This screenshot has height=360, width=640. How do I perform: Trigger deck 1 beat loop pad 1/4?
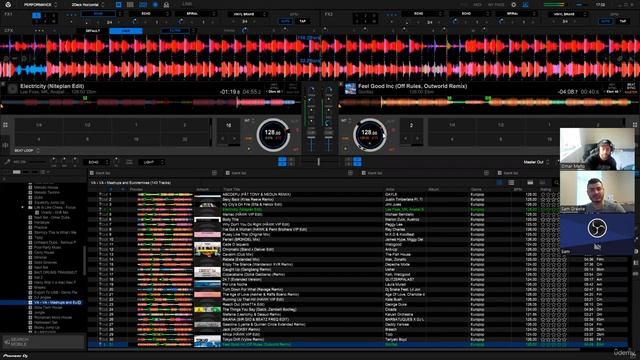[39, 125]
